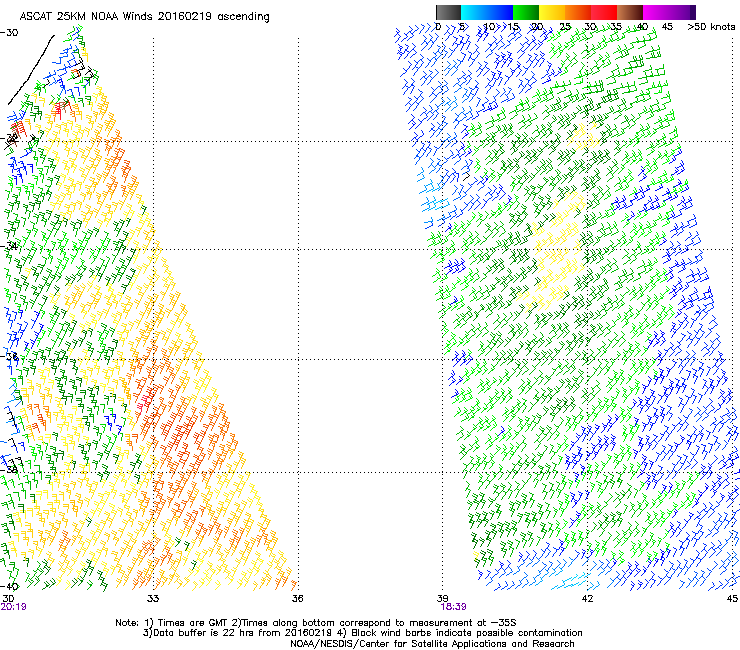Viewport: 740px width, 650px height.
Task: Click the '30' longitude label at the bottom left
Action: coord(8,599)
